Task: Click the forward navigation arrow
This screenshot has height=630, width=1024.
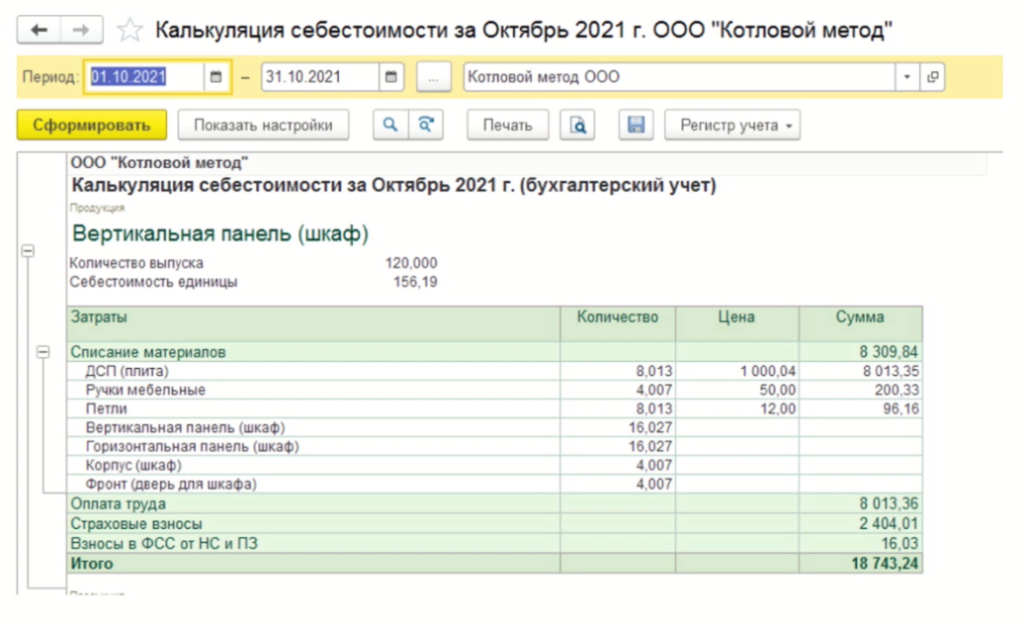Action: (x=82, y=30)
